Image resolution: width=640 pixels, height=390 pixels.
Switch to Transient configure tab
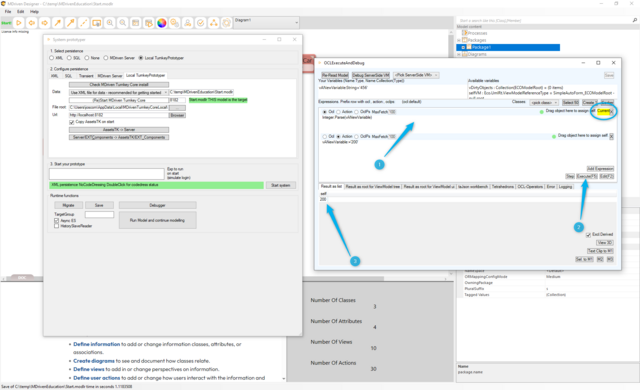(86, 76)
